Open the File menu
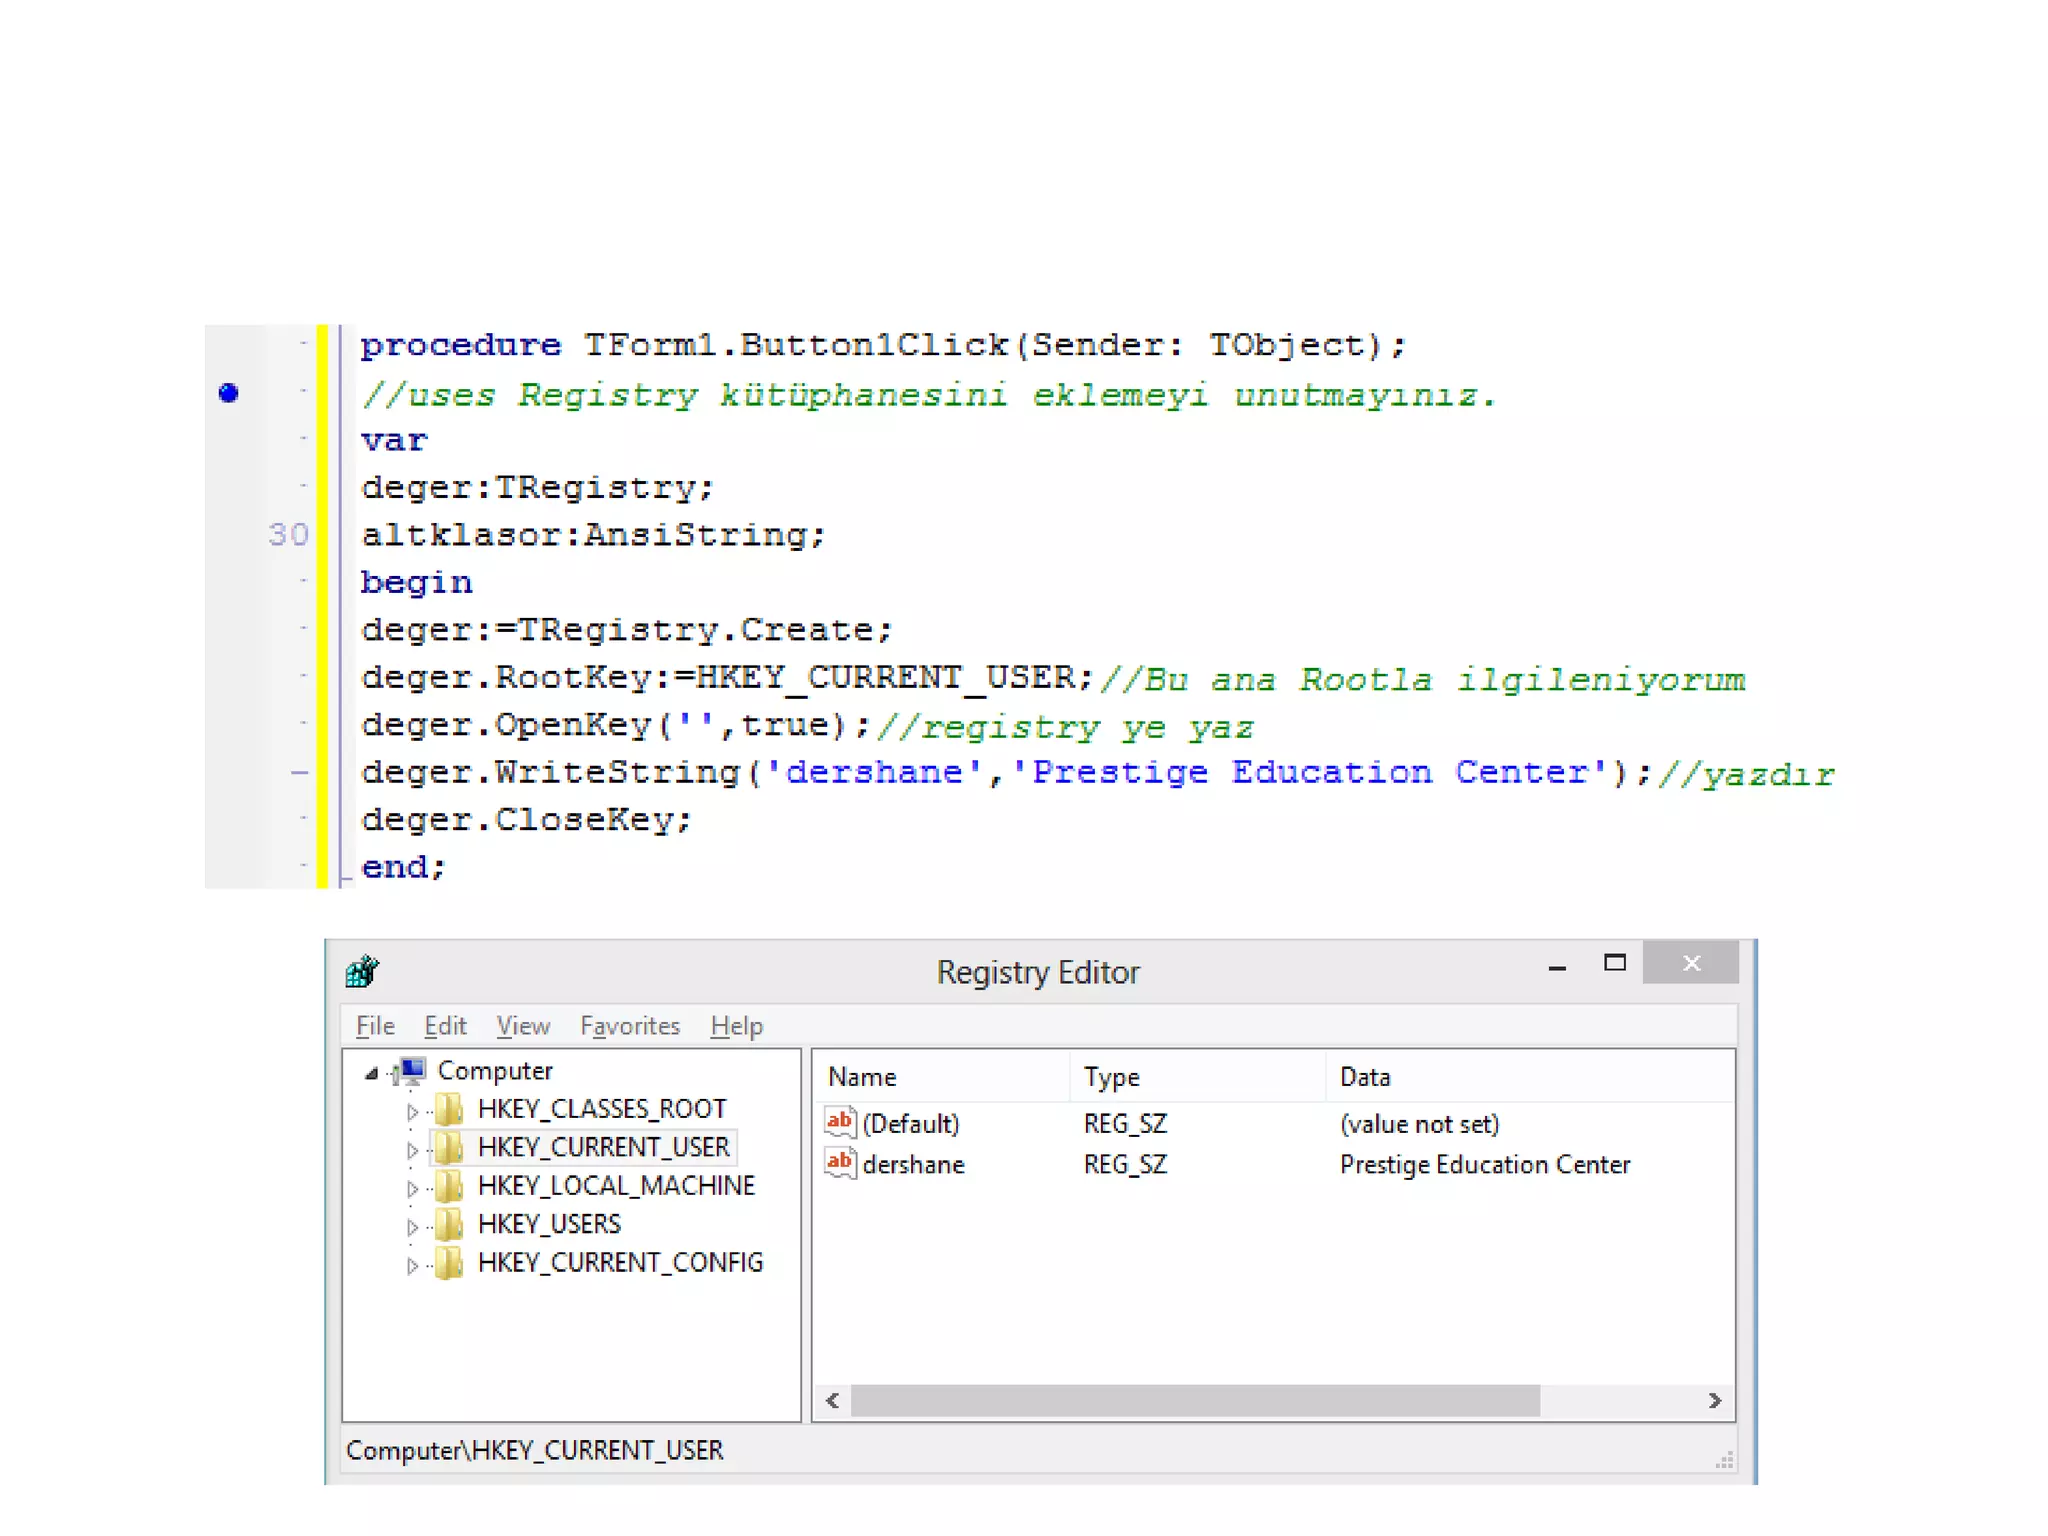Image resolution: width=2048 pixels, height=1536 pixels. click(x=375, y=1026)
